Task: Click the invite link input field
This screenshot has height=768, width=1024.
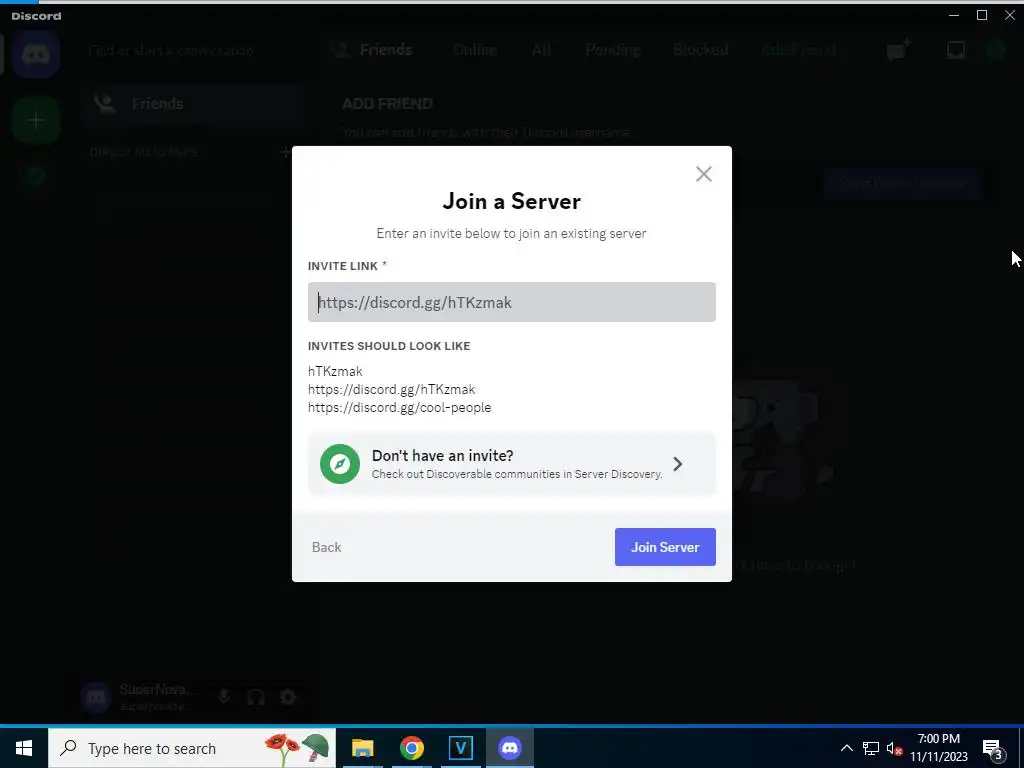Action: tap(511, 302)
